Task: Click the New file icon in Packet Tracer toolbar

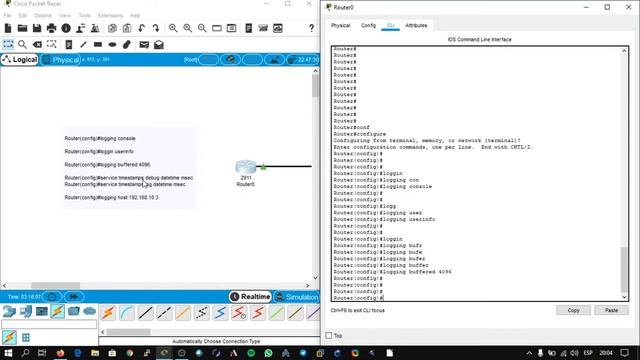Action: [x=8, y=28]
